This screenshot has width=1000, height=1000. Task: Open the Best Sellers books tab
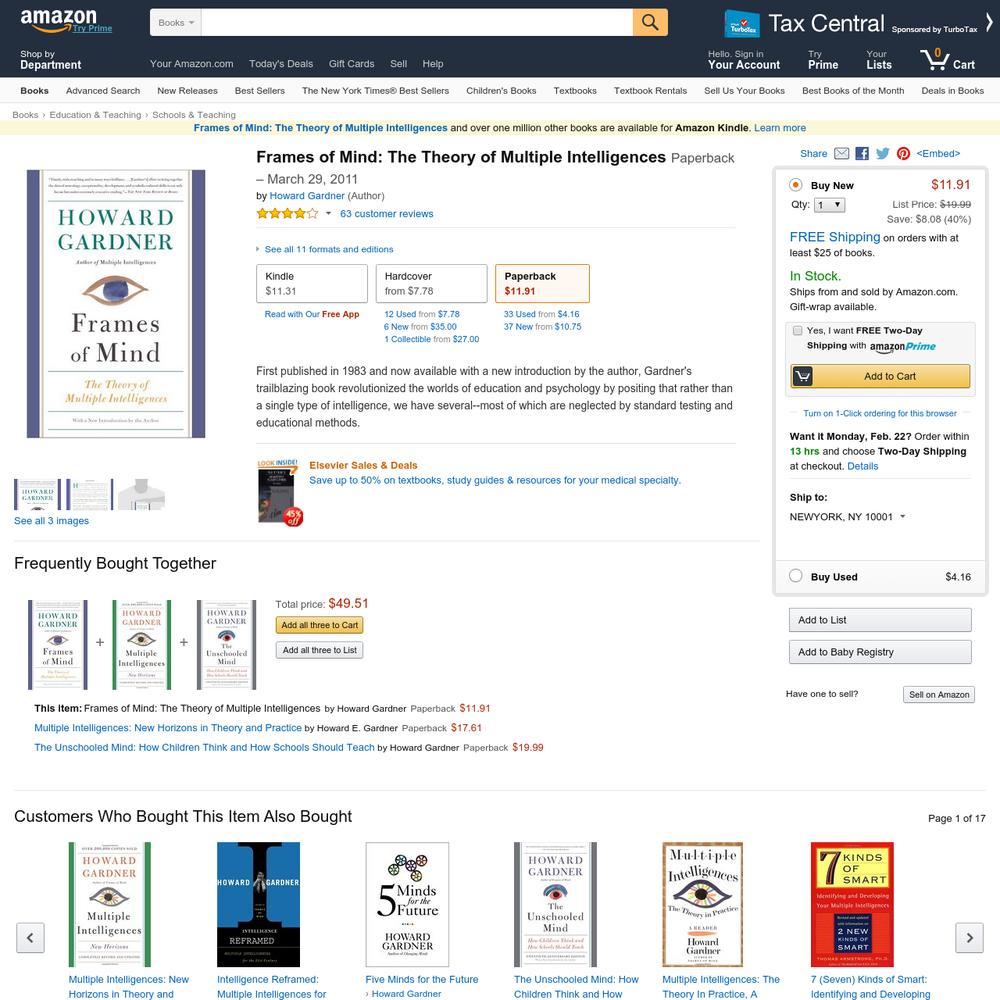coord(260,91)
